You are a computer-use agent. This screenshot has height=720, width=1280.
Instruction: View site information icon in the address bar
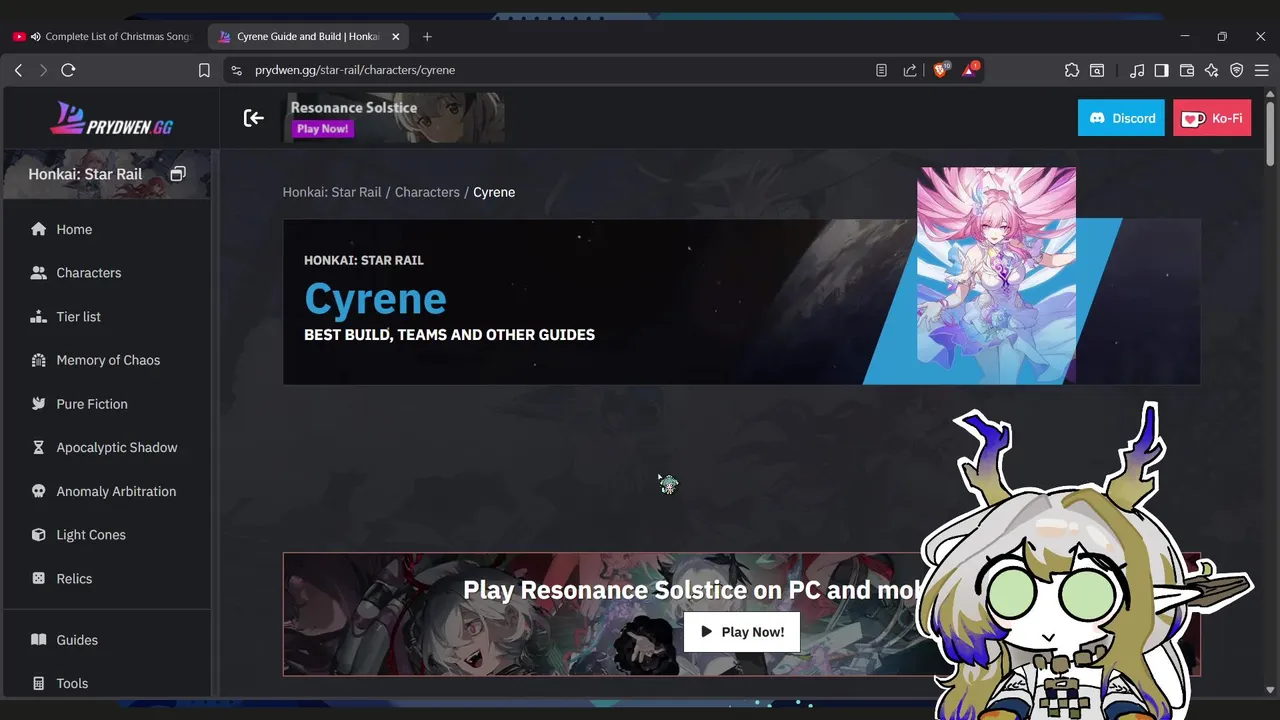point(236,70)
